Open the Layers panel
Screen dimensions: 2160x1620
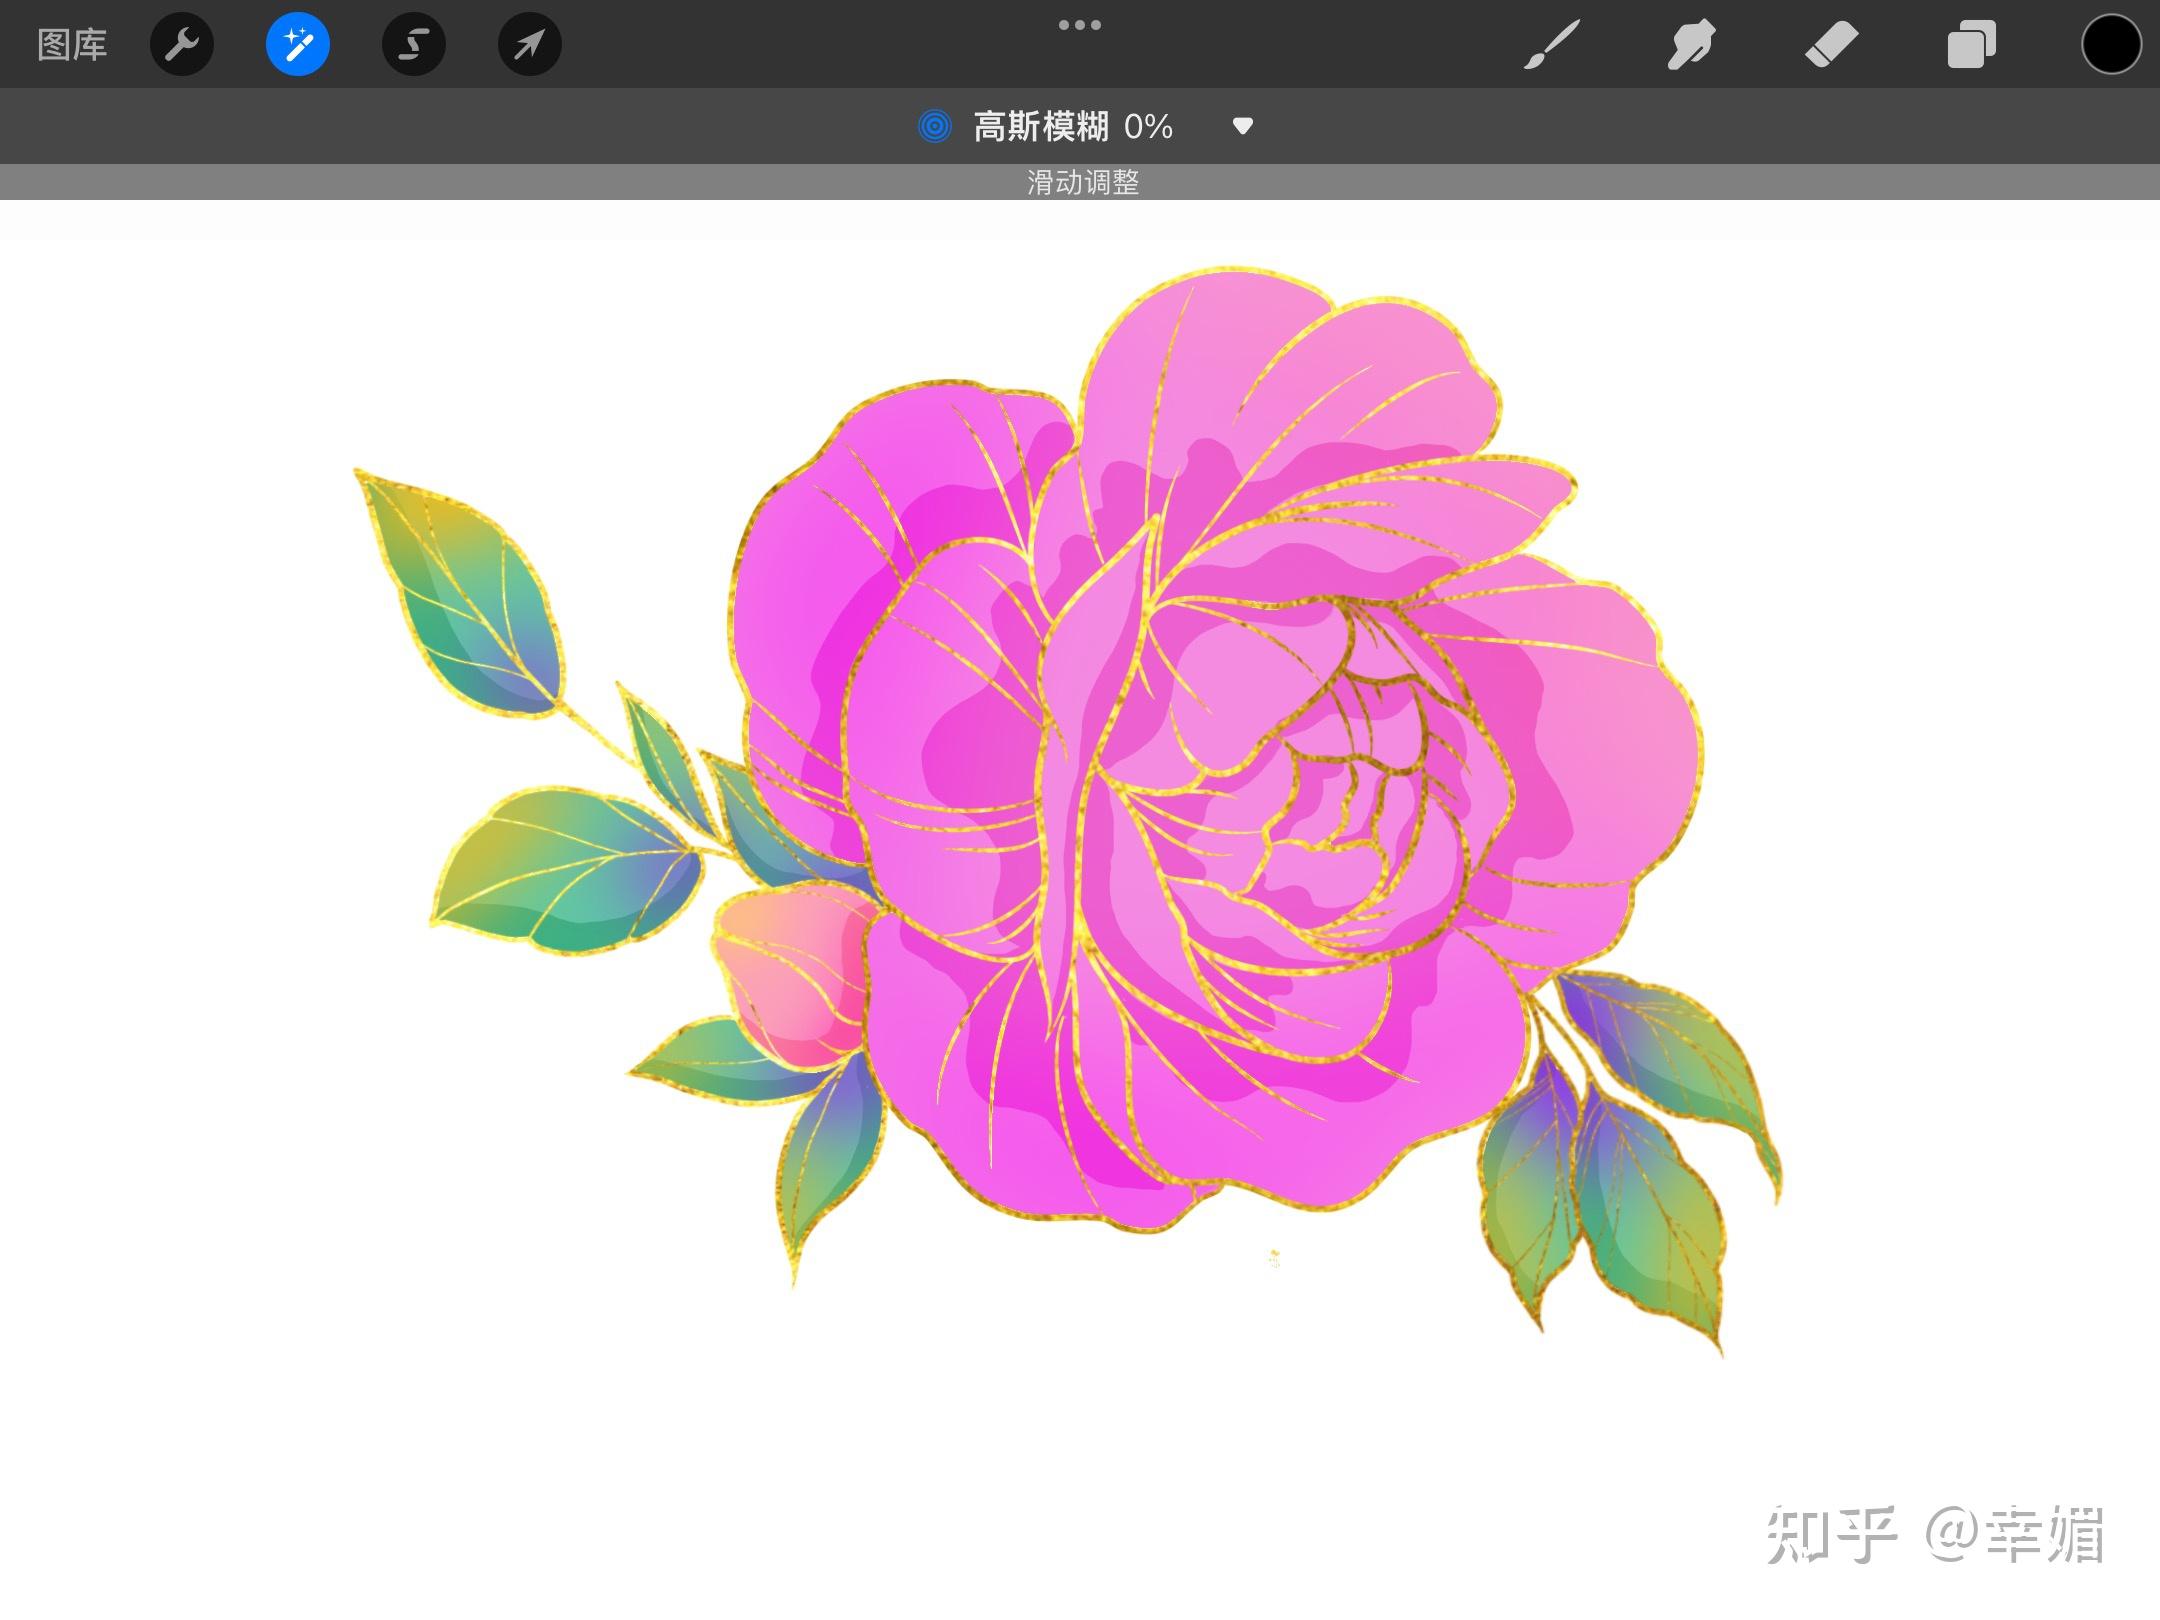[x=1972, y=44]
